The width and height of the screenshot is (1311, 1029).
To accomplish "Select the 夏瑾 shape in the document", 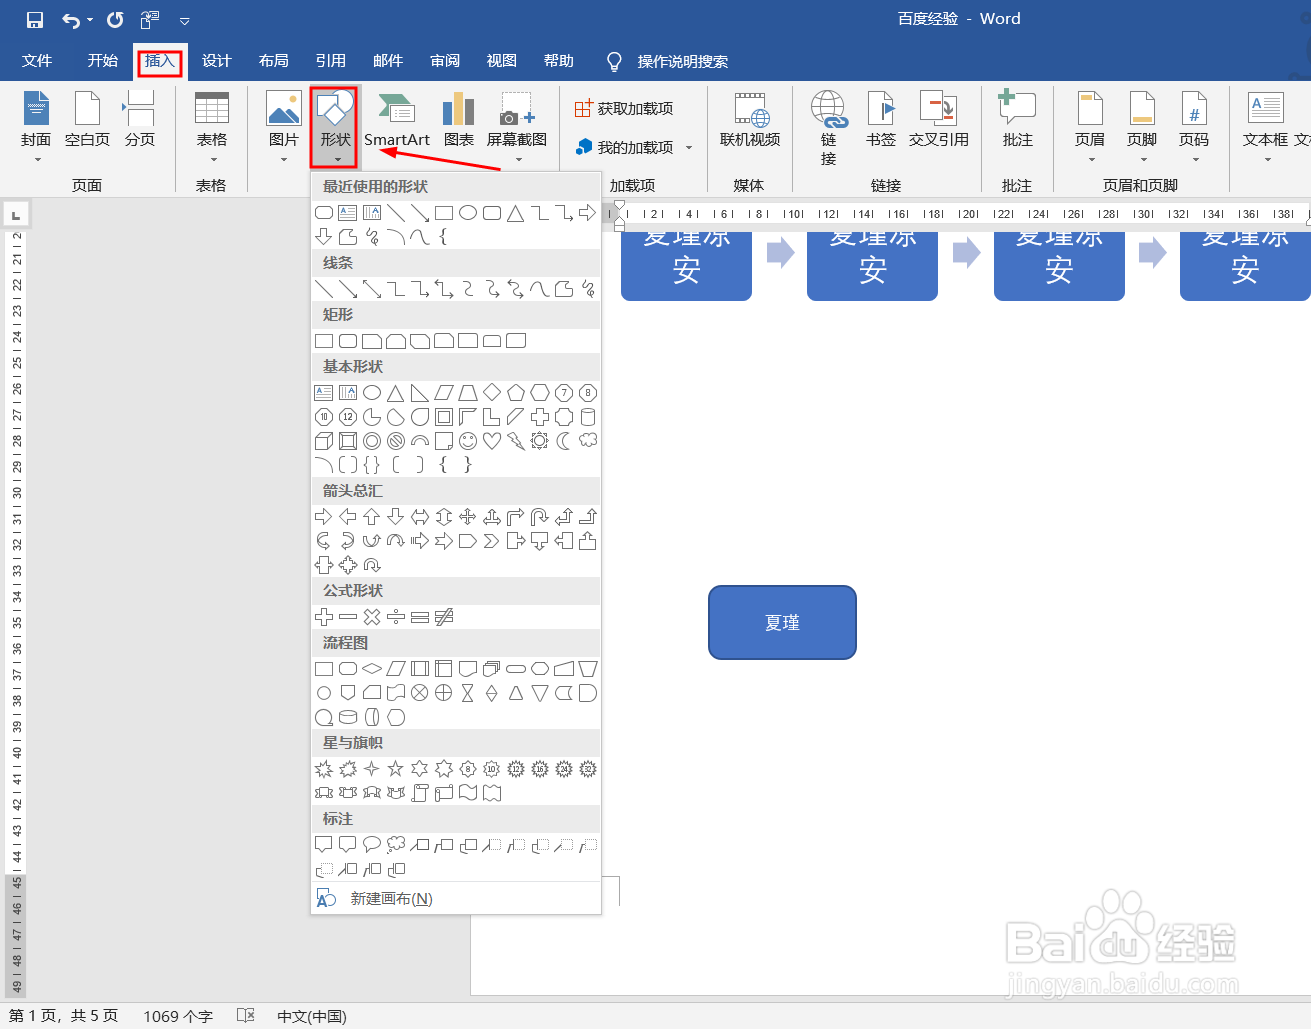I will coord(782,622).
